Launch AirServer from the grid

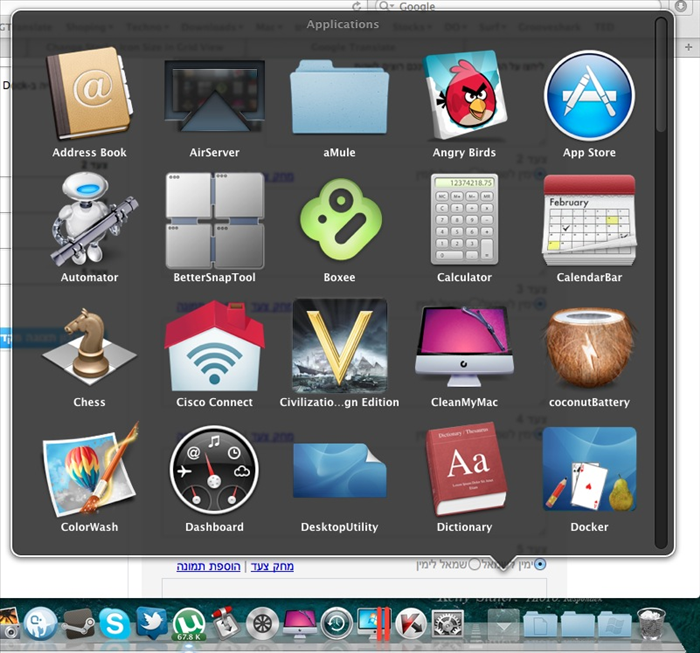pyautogui.click(x=214, y=96)
